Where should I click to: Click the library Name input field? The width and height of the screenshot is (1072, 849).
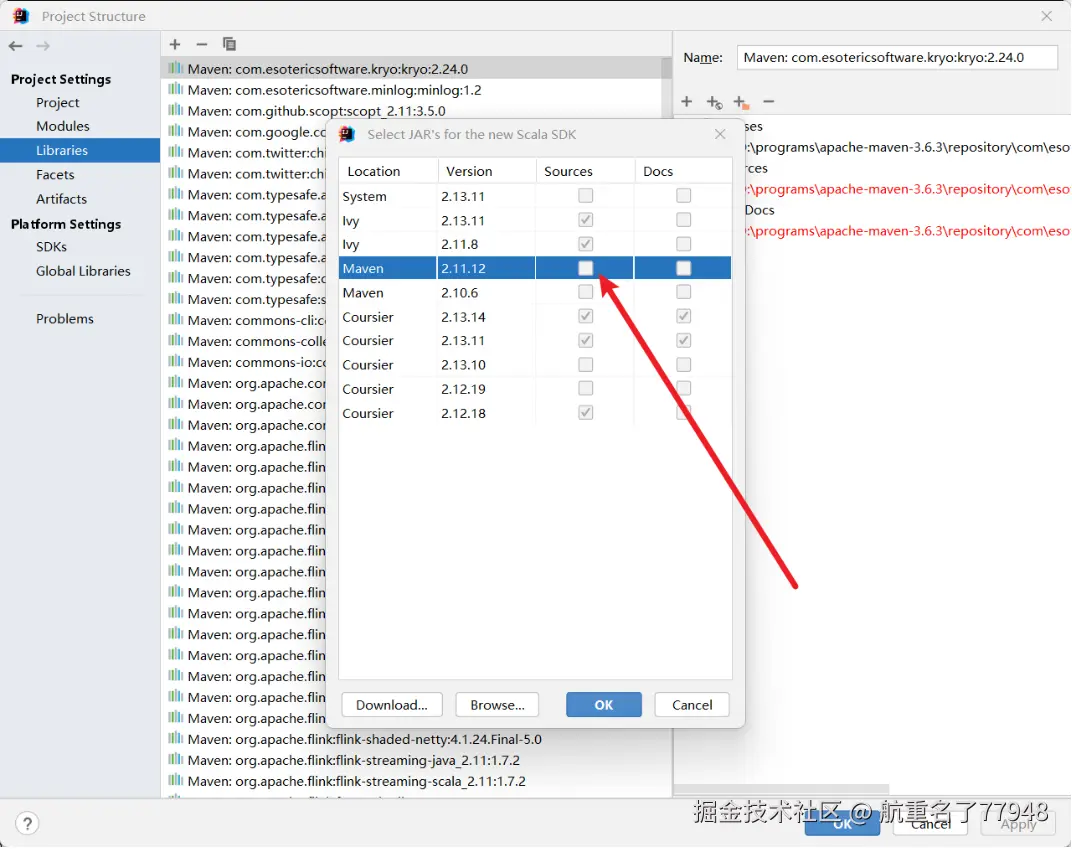[896, 58]
